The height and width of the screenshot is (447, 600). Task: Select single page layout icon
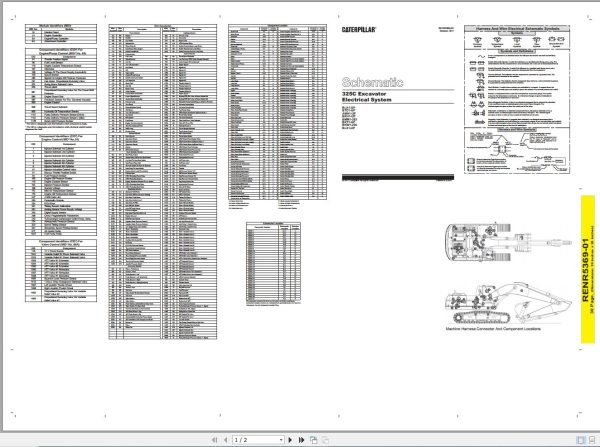coord(580,440)
